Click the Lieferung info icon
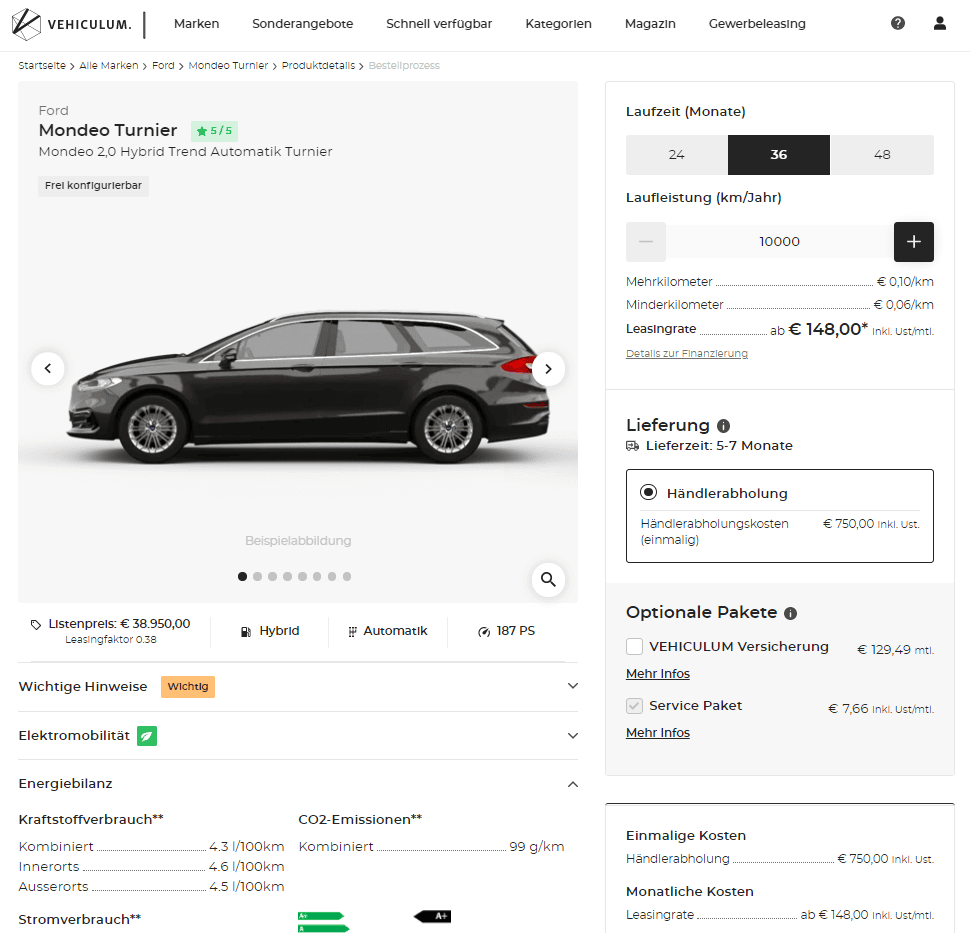Image resolution: width=970 pixels, height=933 pixels. point(723,426)
